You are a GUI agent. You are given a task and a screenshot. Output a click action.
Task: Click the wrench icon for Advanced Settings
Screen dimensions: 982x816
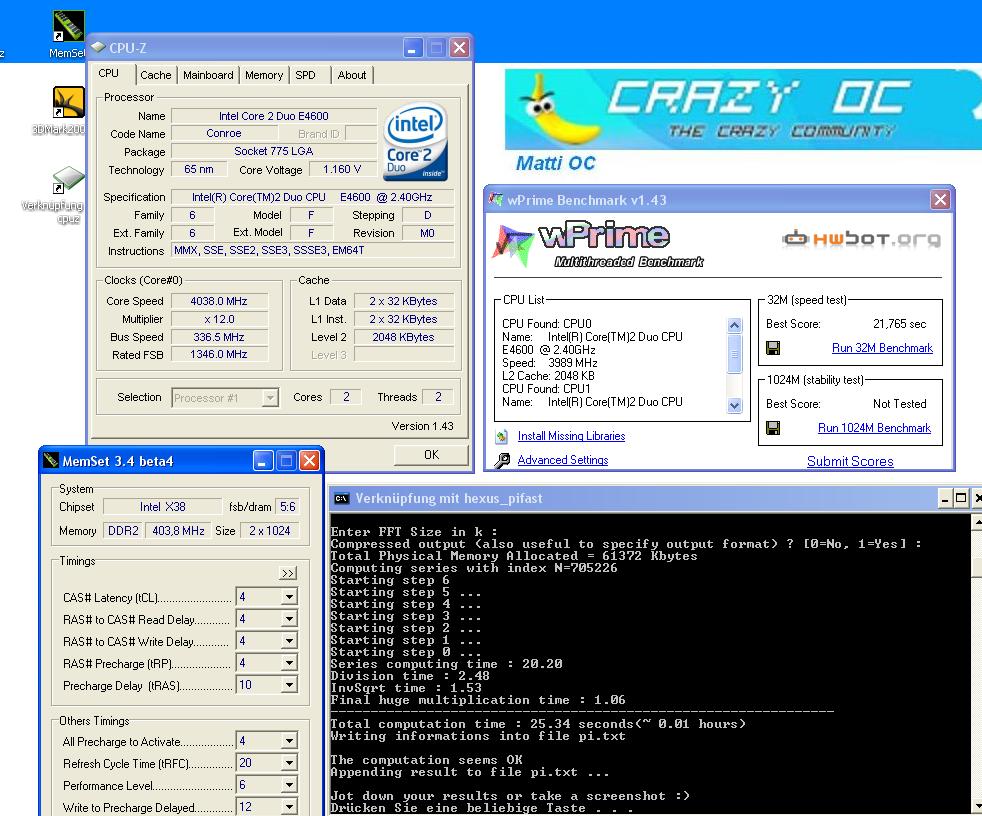pos(502,461)
